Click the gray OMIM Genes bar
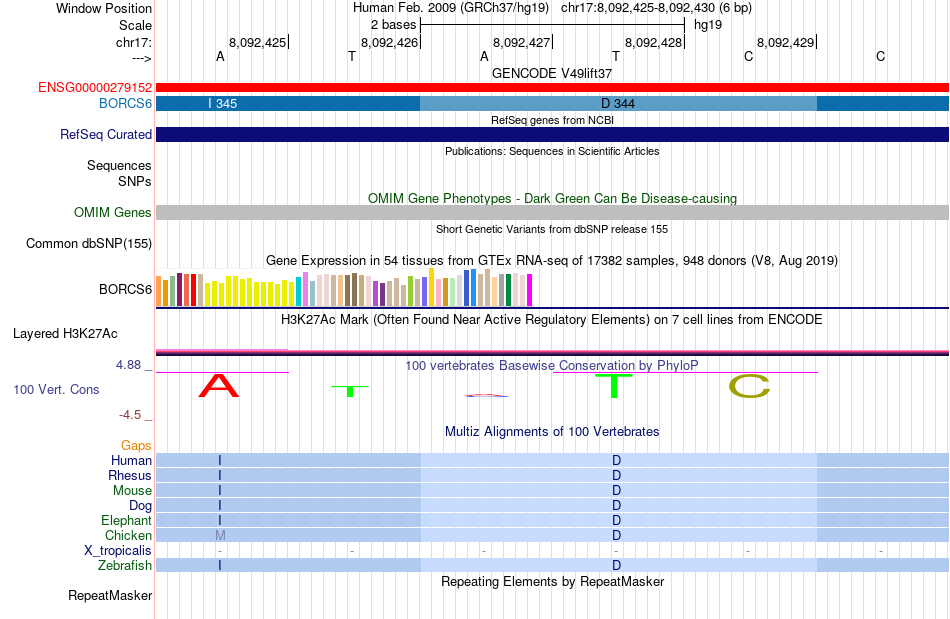The width and height of the screenshot is (950, 619). (552, 212)
